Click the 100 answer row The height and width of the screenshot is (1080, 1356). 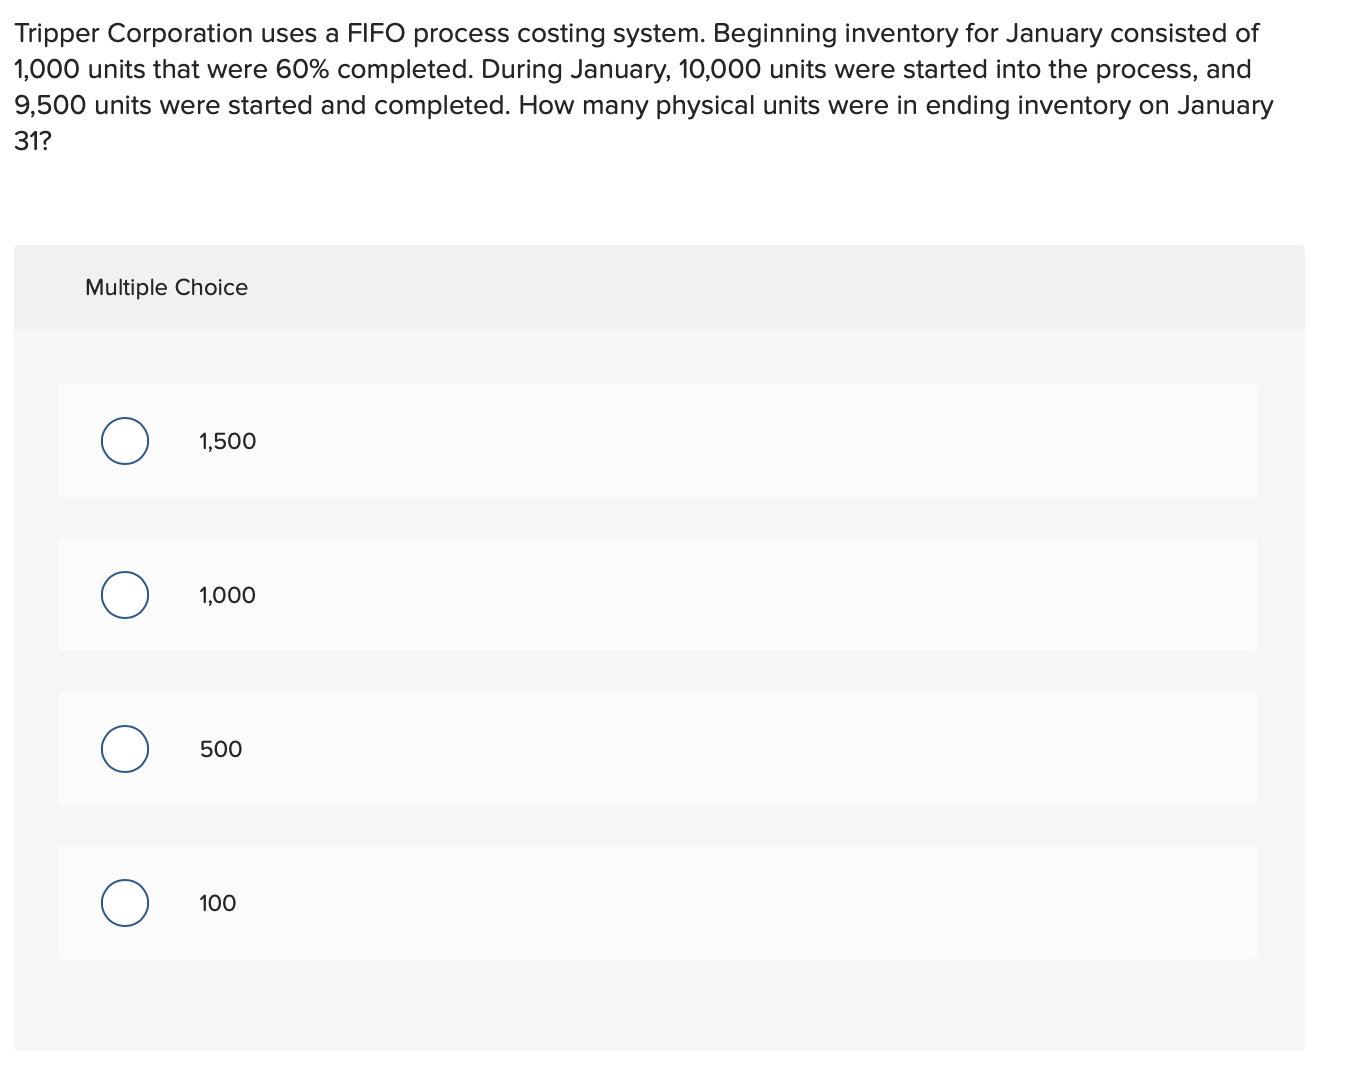coord(658,902)
